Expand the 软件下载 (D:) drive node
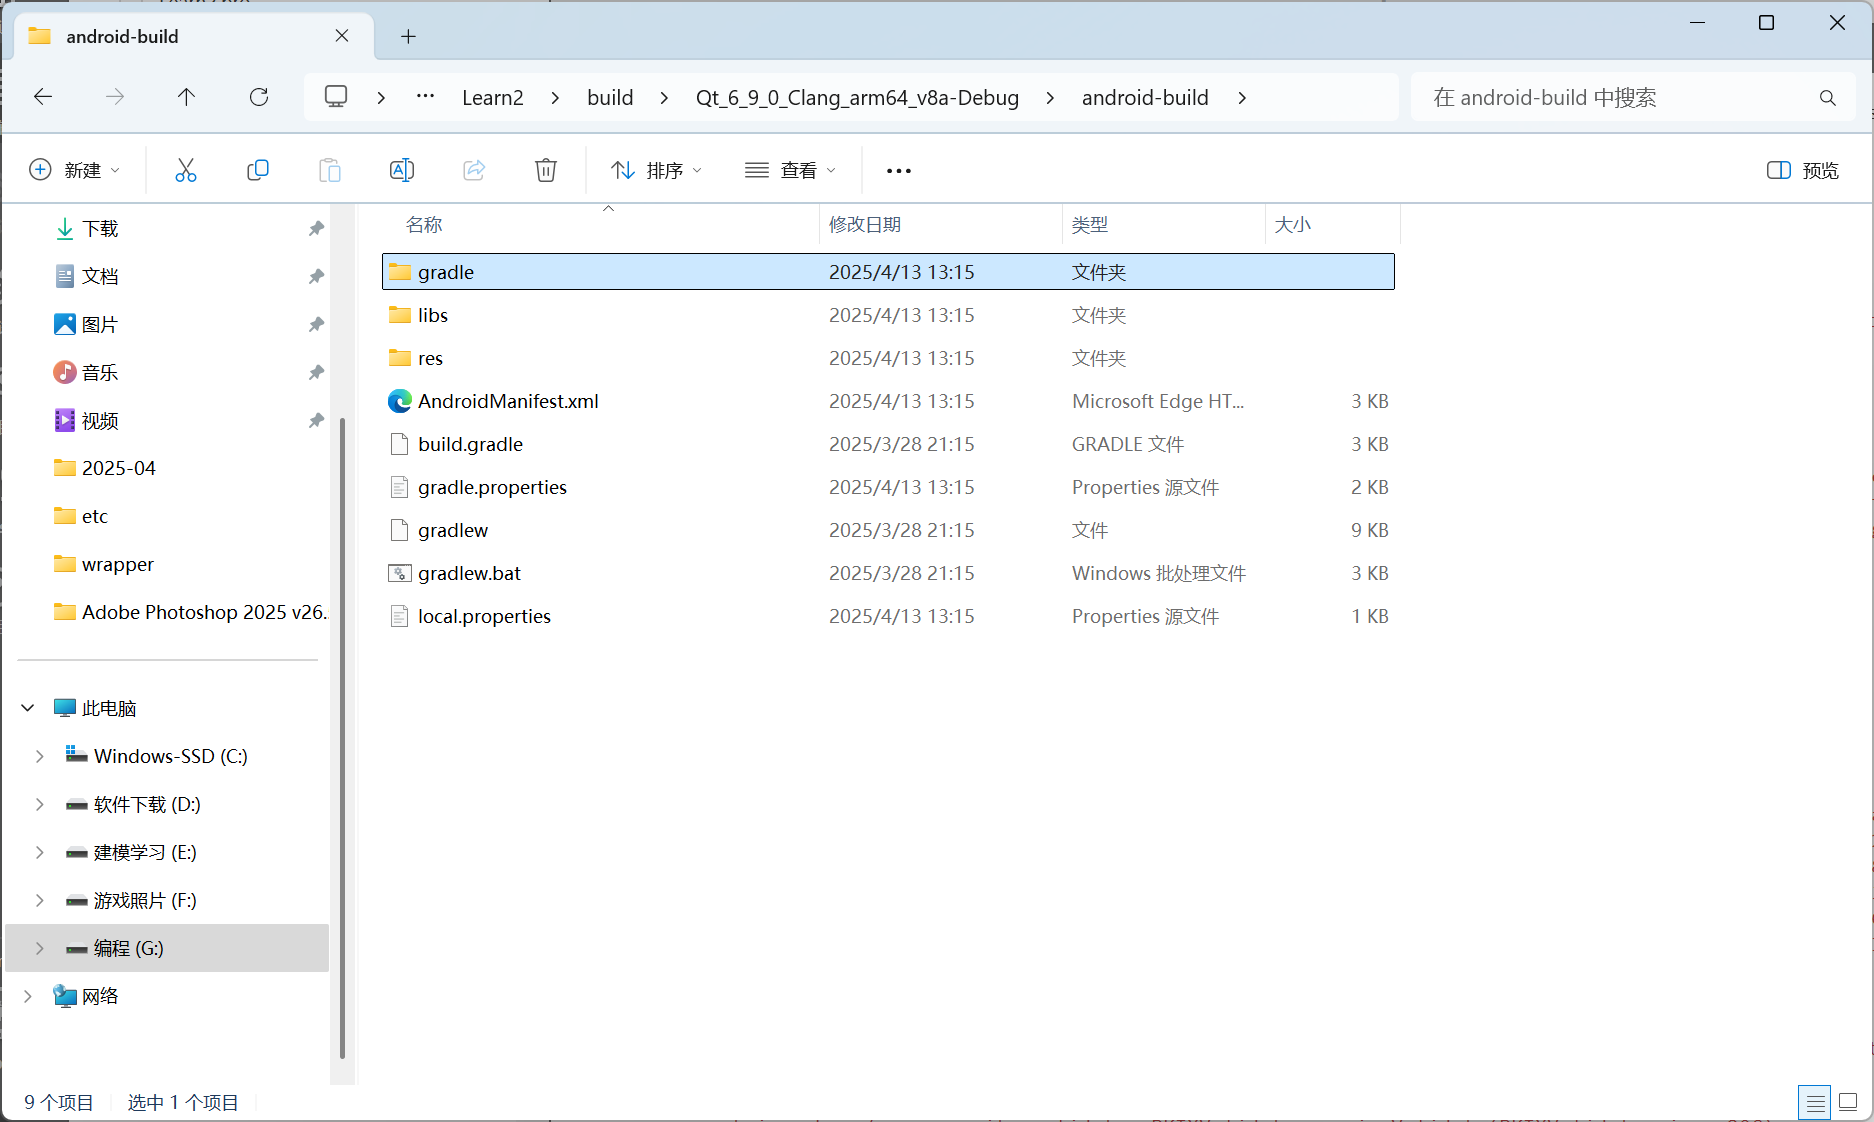 (40, 804)
